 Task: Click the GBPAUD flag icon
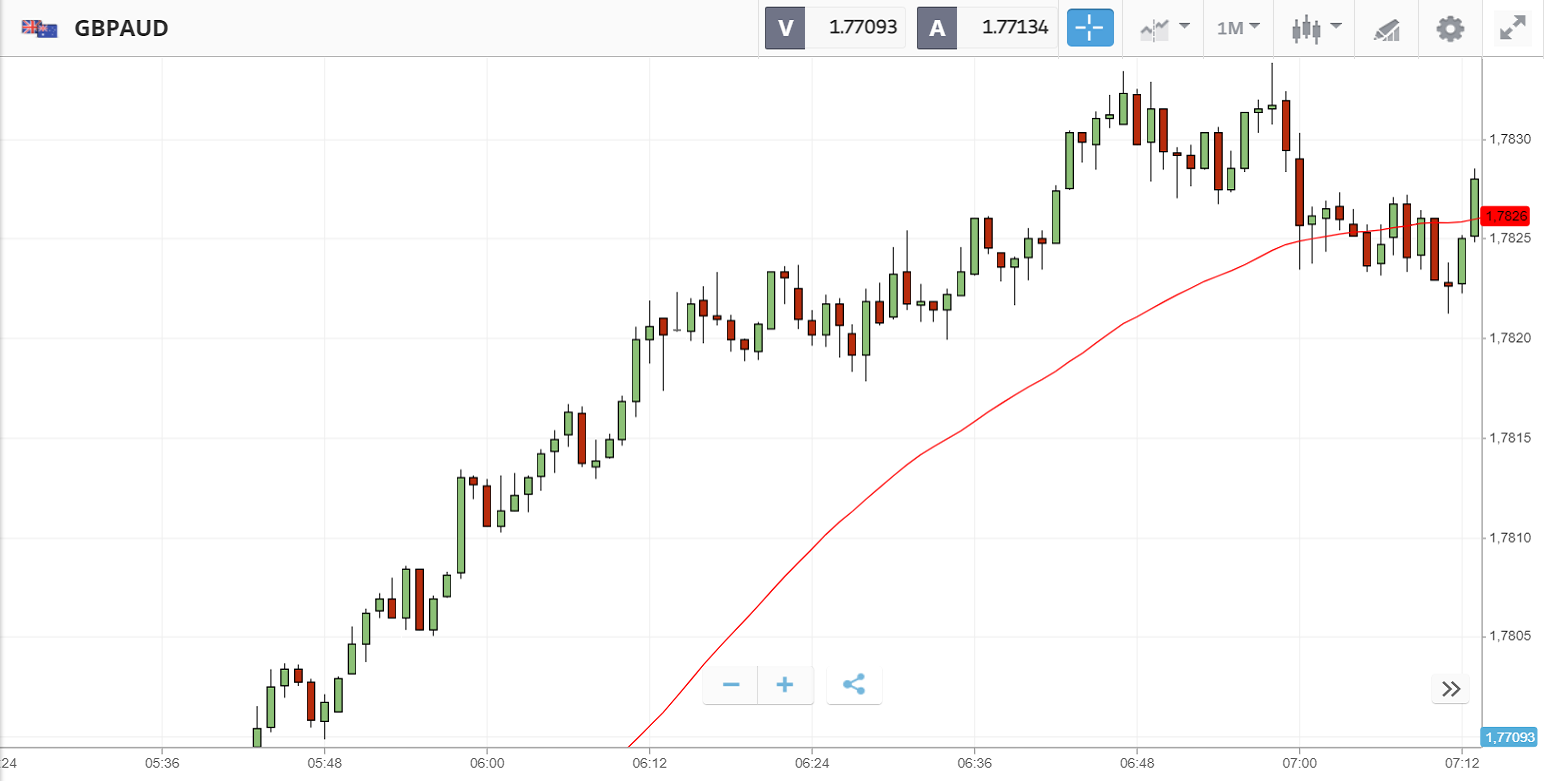point(40,28)
